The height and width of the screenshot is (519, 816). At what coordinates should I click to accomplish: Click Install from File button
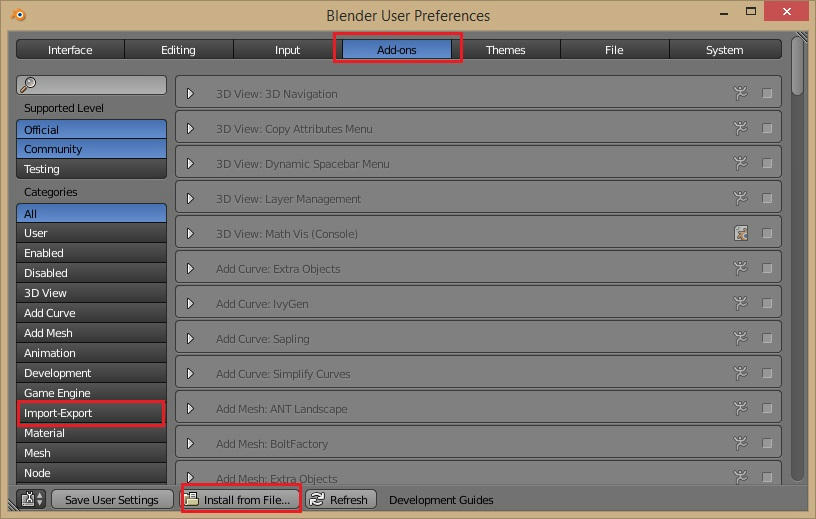(241, 500)
